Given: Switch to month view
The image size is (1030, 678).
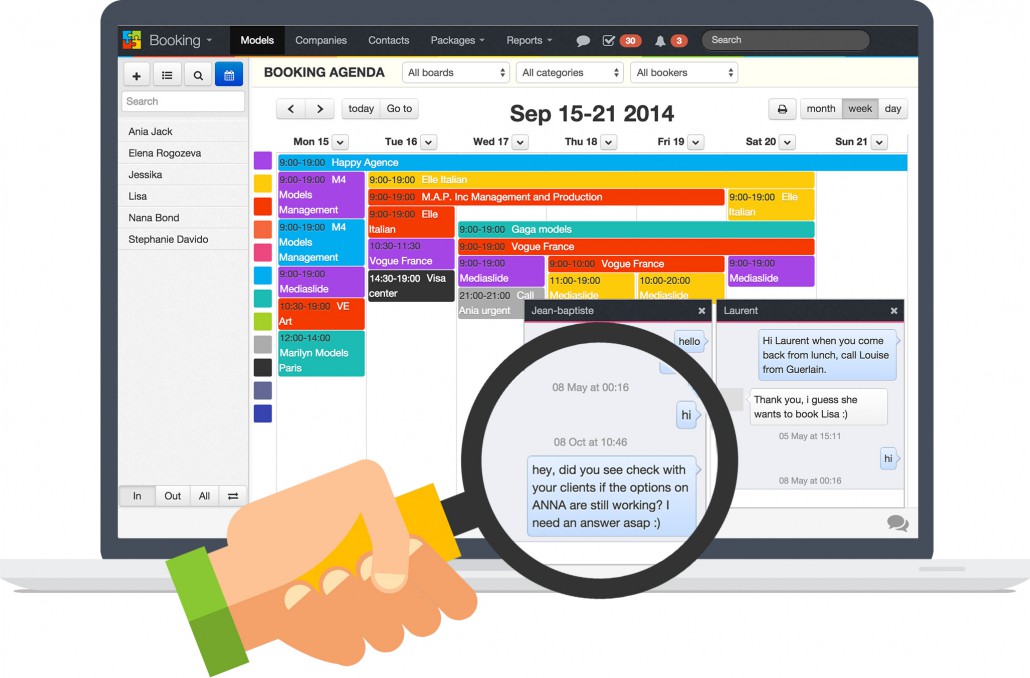Looking at the screenshot, I should point(821,109).
